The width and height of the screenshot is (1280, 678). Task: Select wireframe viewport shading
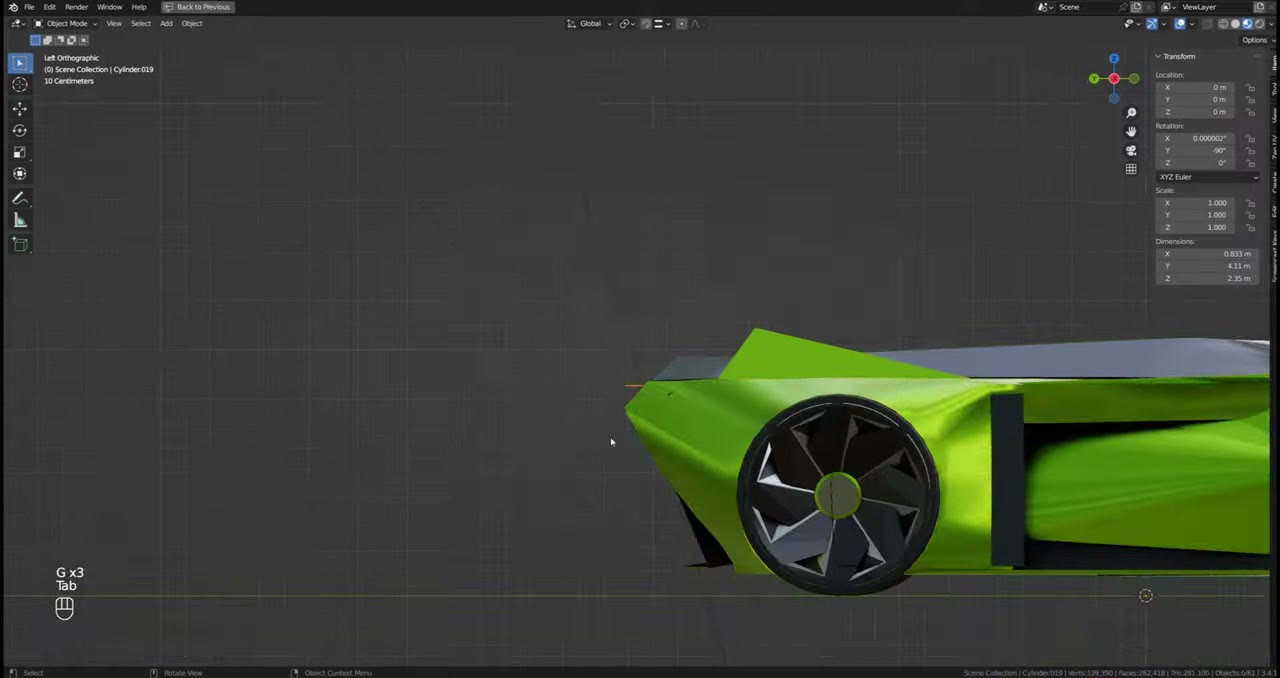(x=1223, y=24)
